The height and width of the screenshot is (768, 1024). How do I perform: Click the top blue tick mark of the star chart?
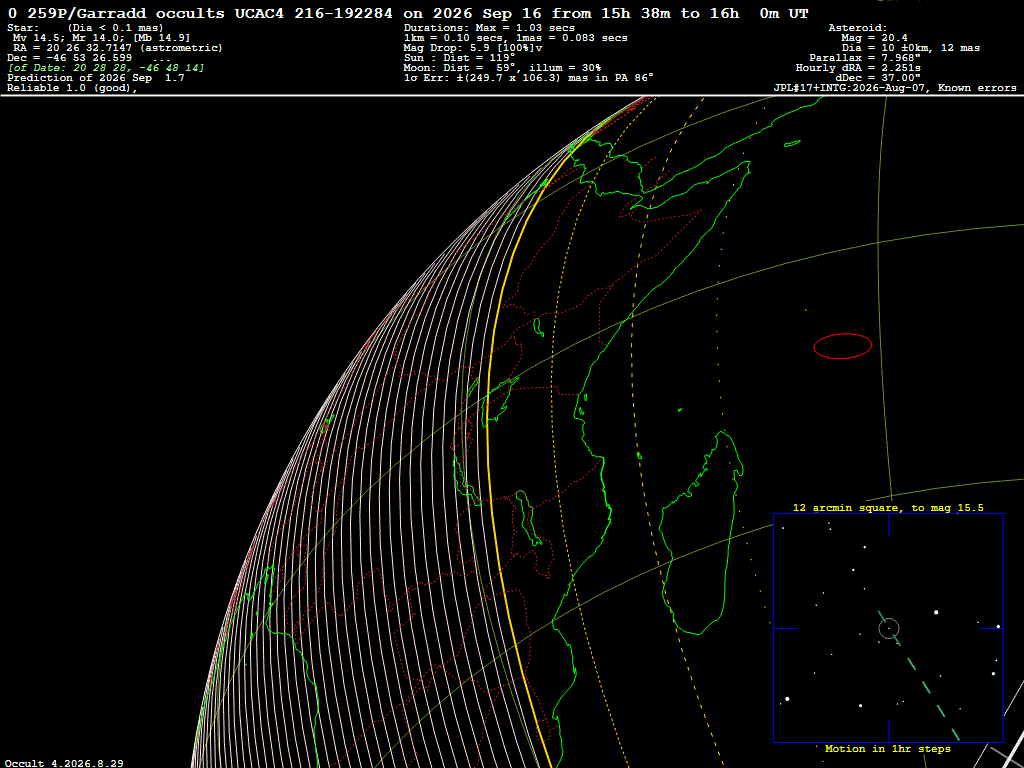tap(889, 525)
